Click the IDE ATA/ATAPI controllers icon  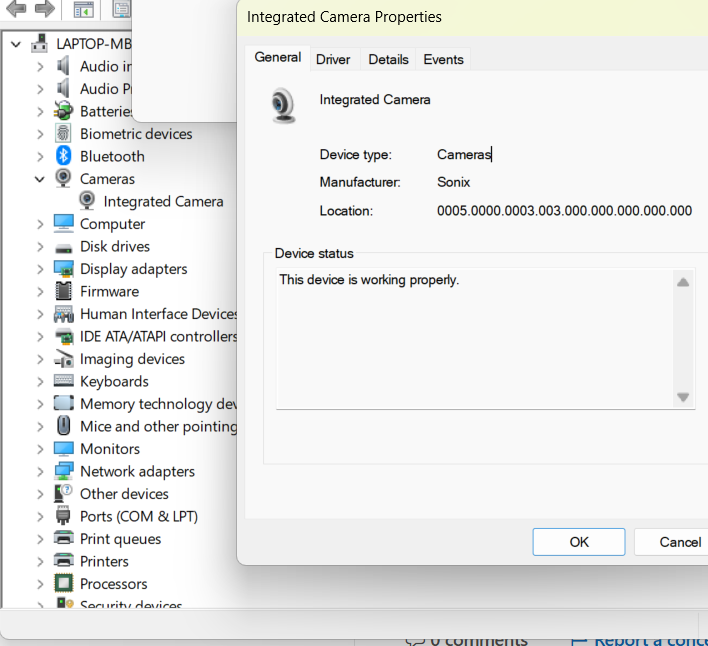pos(63,337)
